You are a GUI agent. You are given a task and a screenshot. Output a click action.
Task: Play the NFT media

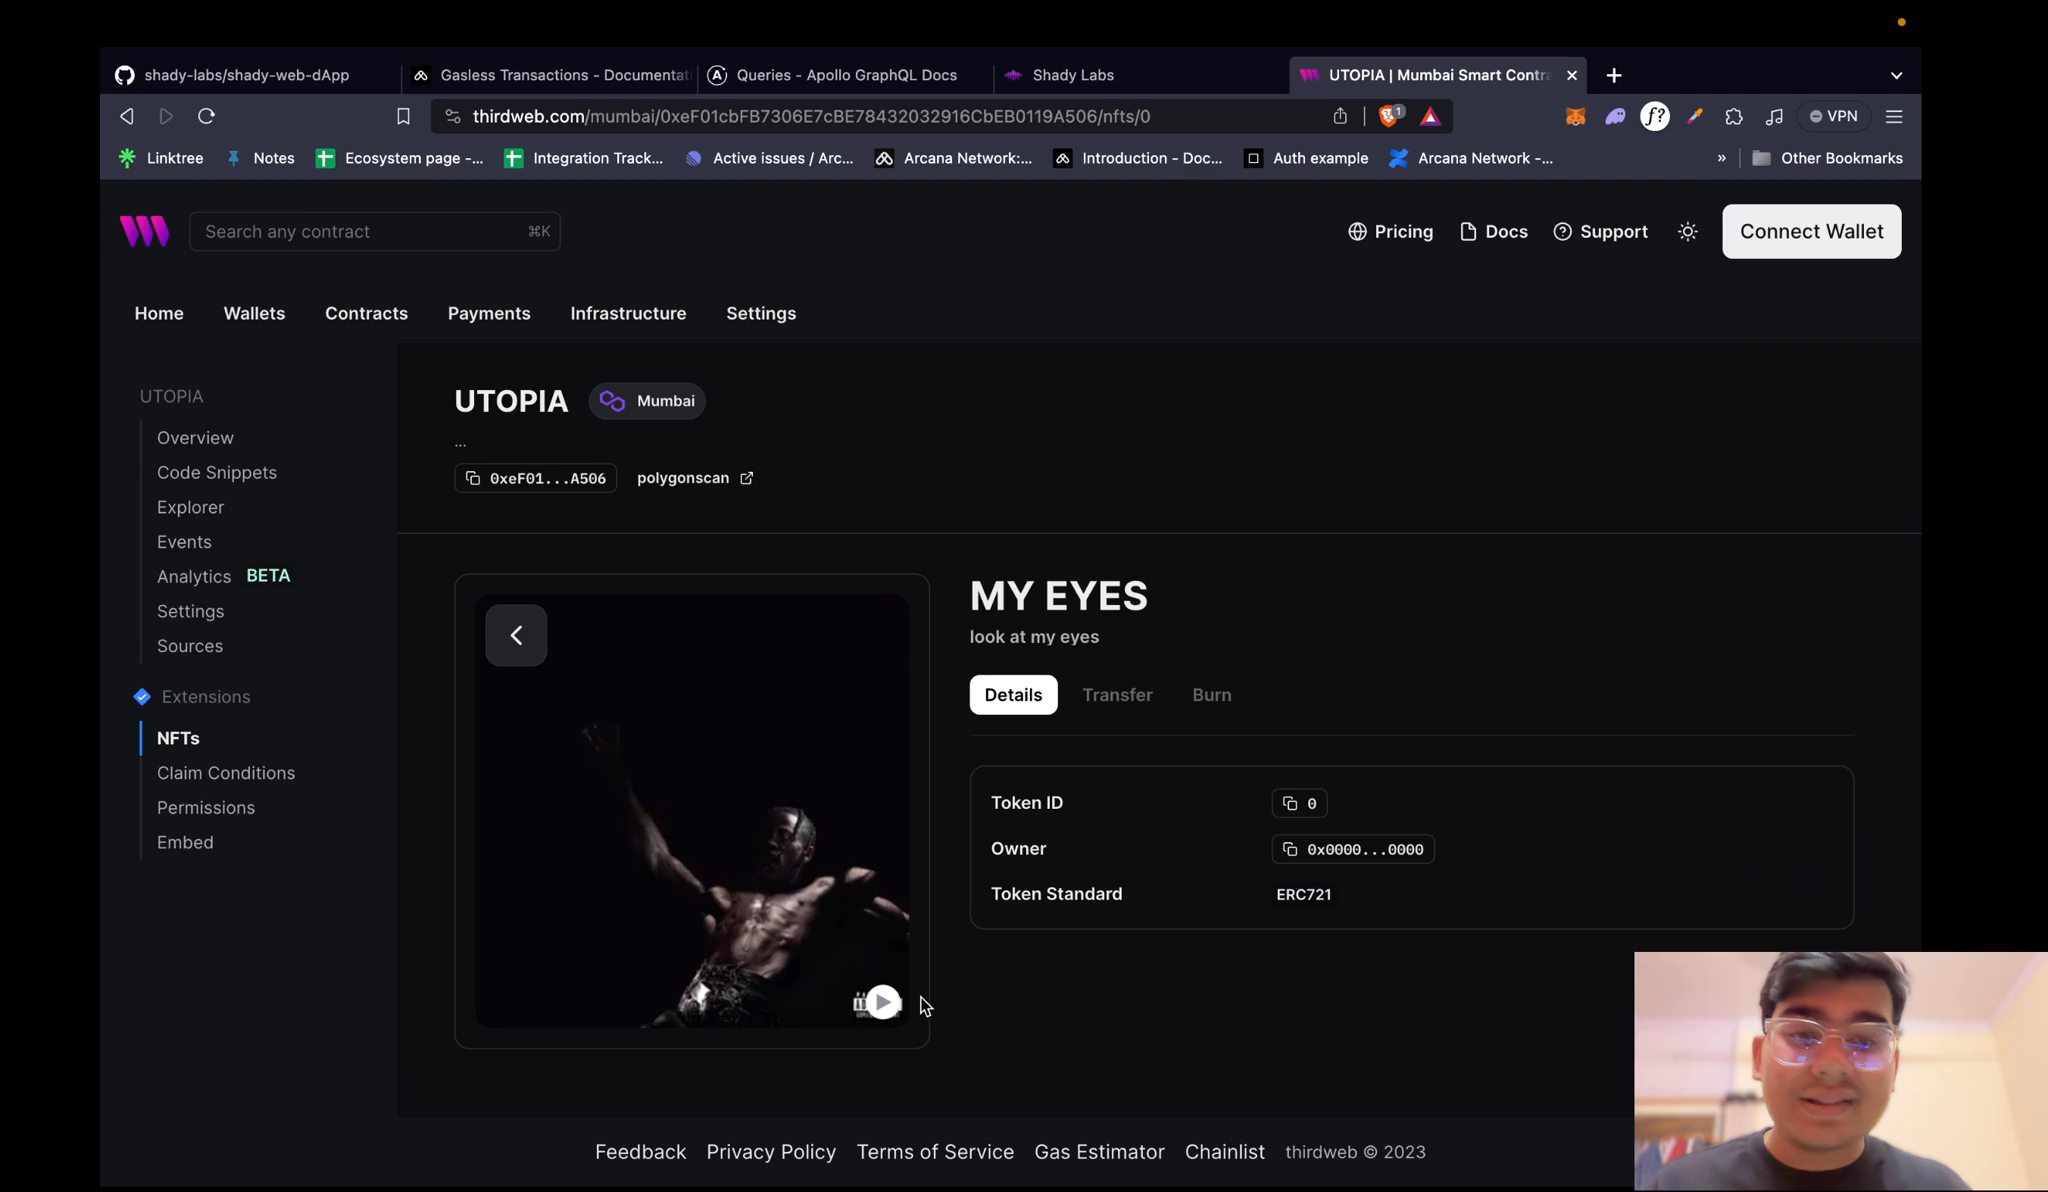(x=882, y=1002)
